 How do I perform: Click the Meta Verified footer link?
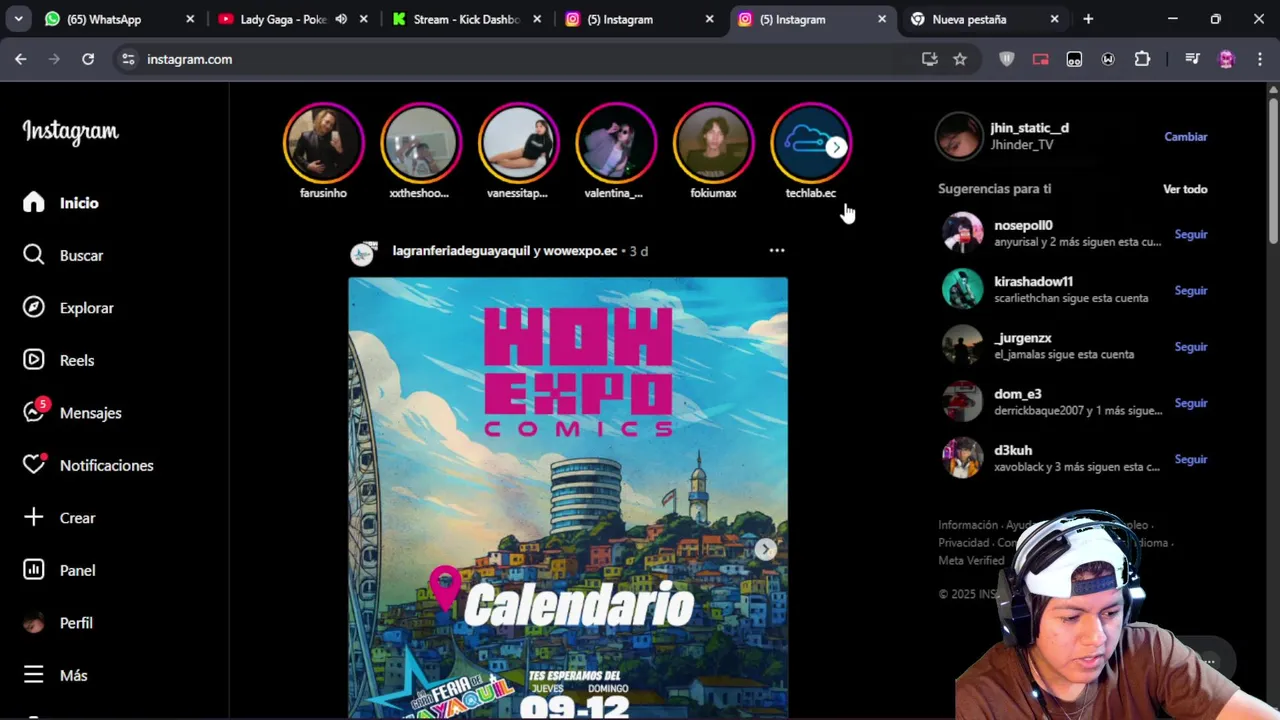(971, 561)
